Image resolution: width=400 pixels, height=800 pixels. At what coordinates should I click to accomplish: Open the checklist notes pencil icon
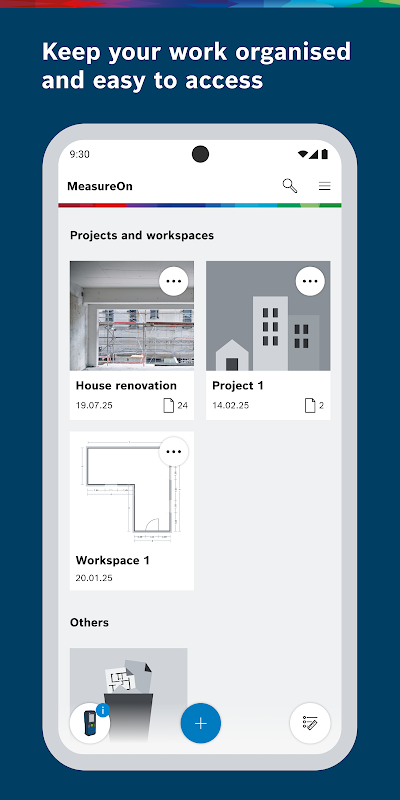(x=310, y=723)
